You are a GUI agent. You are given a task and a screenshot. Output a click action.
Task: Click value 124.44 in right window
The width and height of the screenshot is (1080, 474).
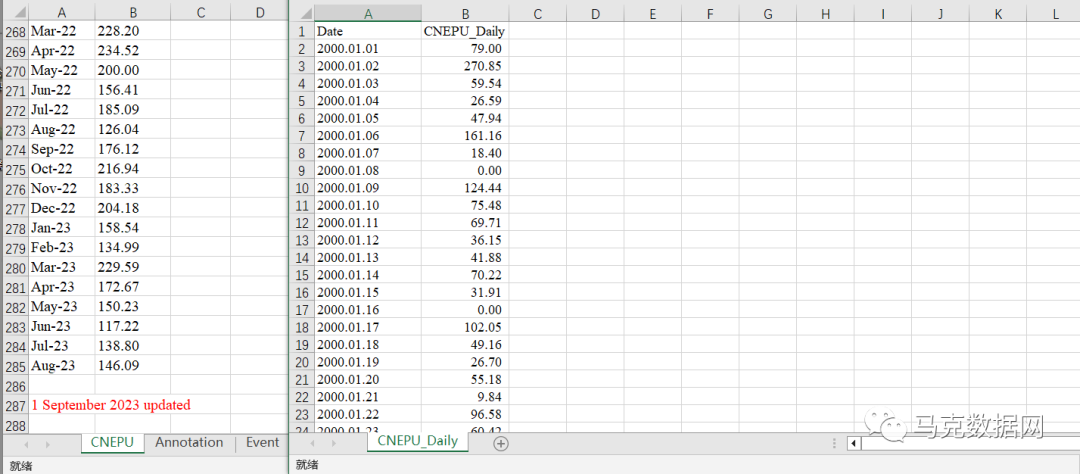coord(466,188)
